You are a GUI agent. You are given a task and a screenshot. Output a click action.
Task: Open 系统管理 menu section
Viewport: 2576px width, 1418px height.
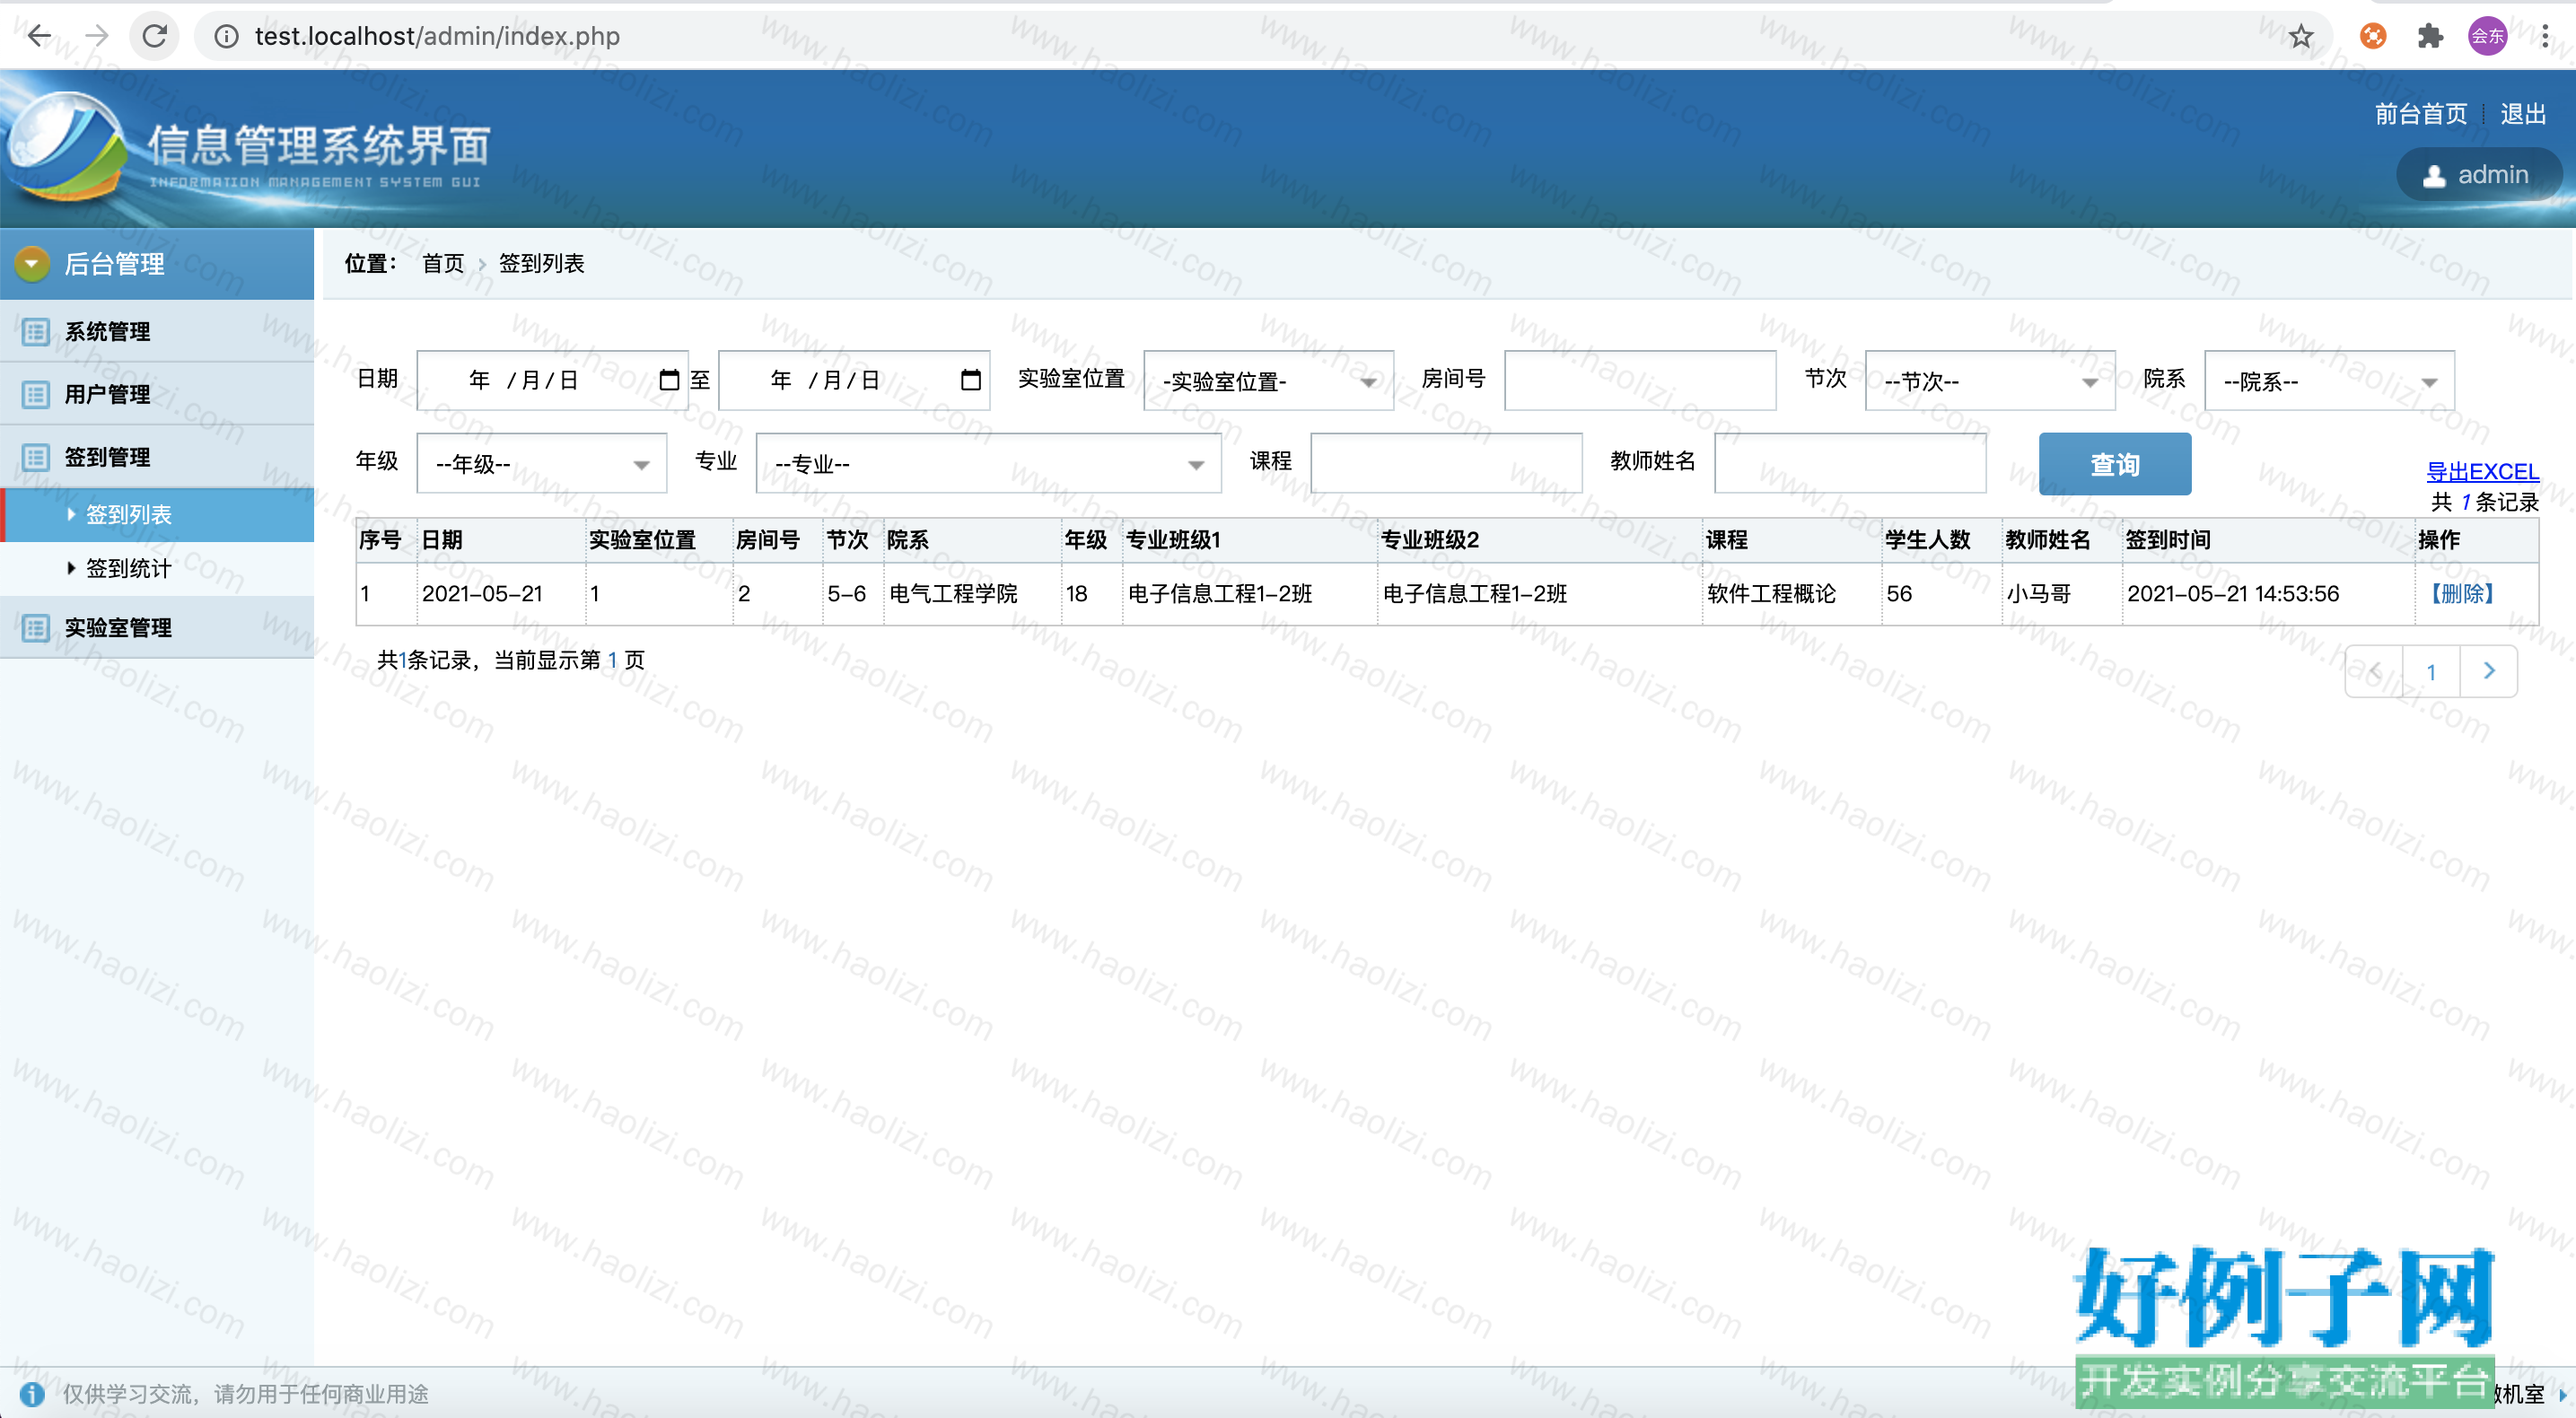(x=157, y=331)
